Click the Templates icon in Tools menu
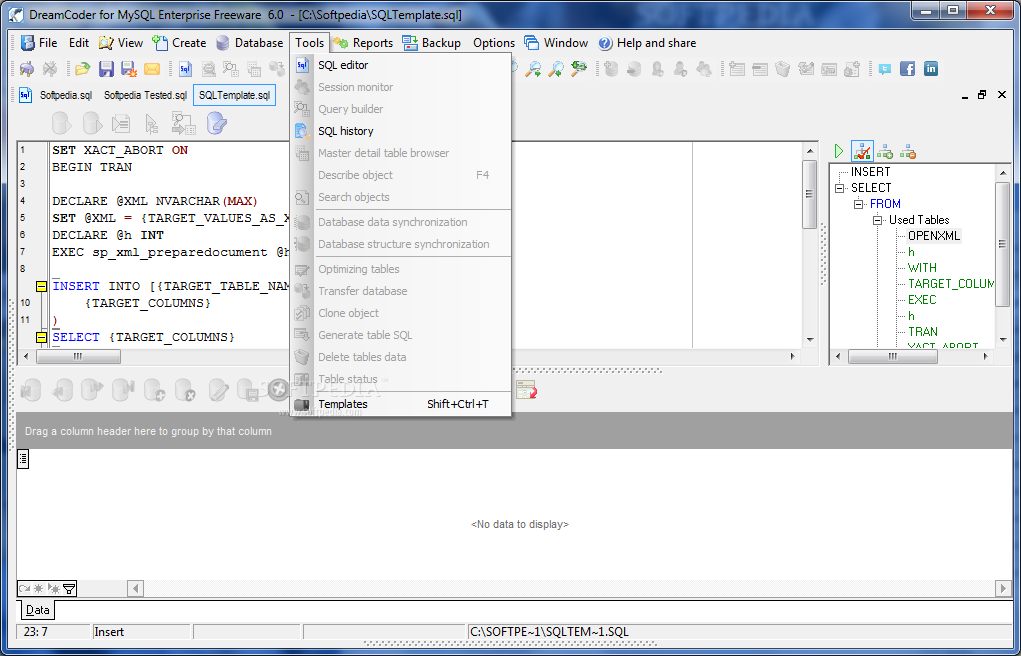The image size is (1021, 656). pyautogui.click(x=302, y=404)
